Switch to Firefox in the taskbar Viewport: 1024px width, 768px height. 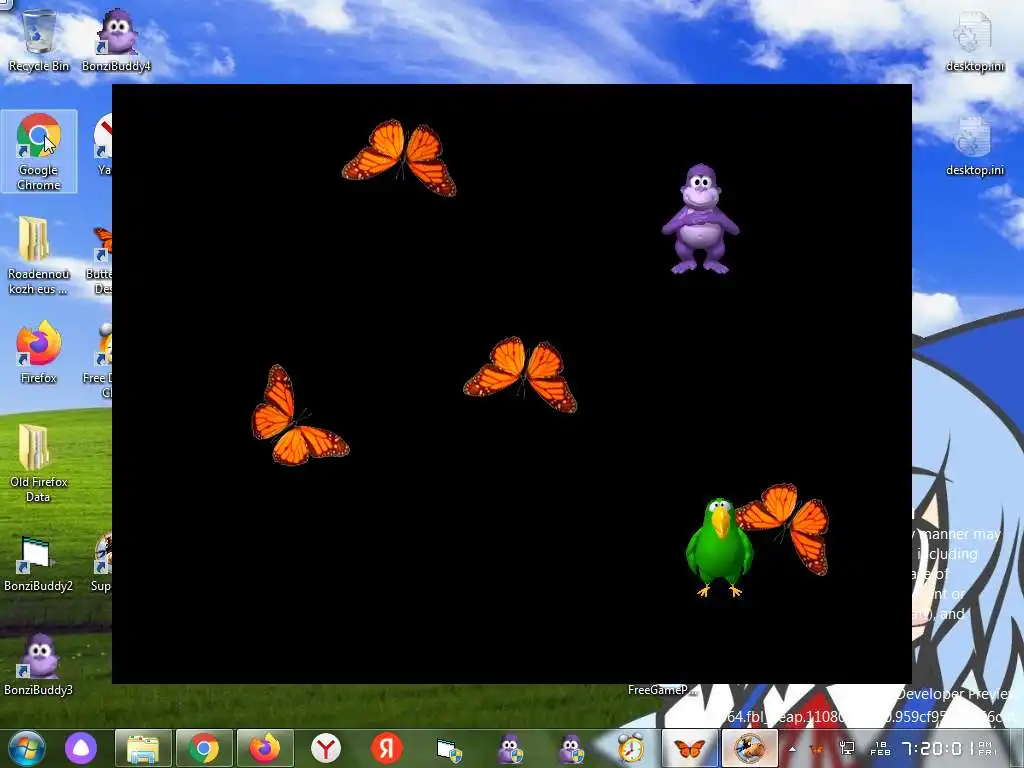tap(264, 748)
